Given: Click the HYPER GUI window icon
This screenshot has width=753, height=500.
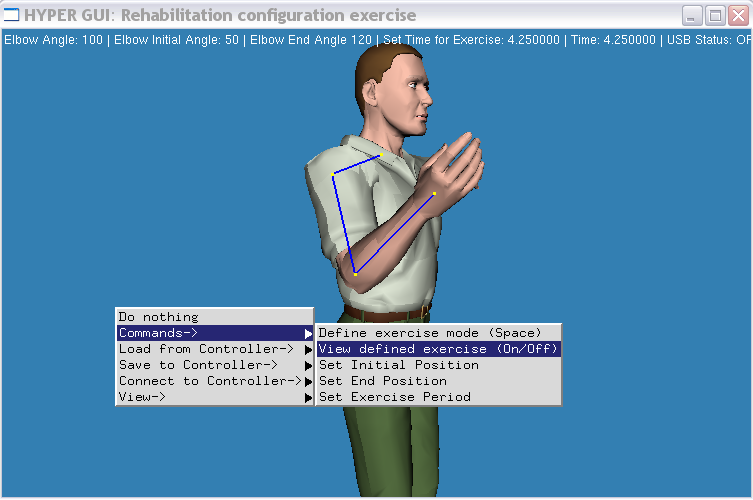Looking at the screenshot, I should coord(11,15).
